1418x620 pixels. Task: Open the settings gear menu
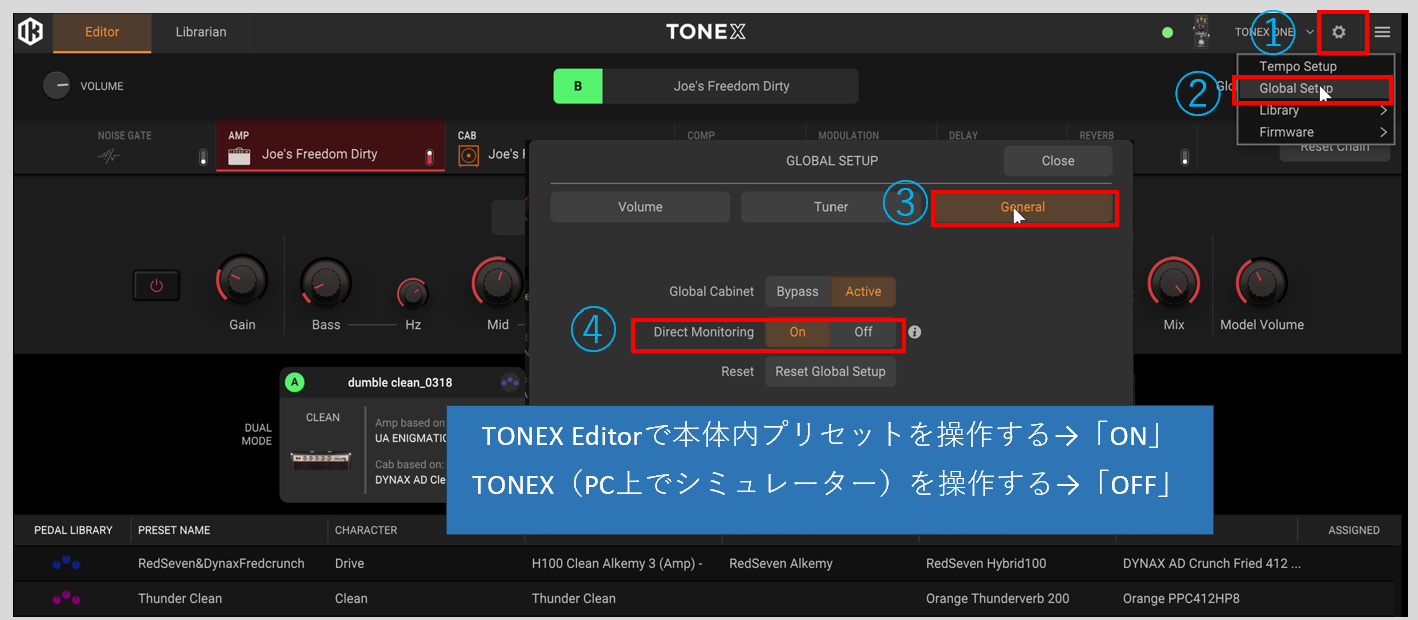pyautogui.click(x=1339, y=32)
